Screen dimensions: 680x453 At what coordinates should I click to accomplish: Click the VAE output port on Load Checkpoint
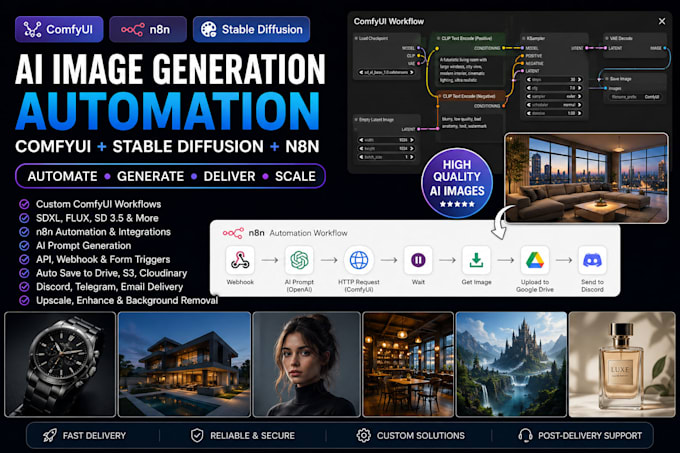(418, 64)
